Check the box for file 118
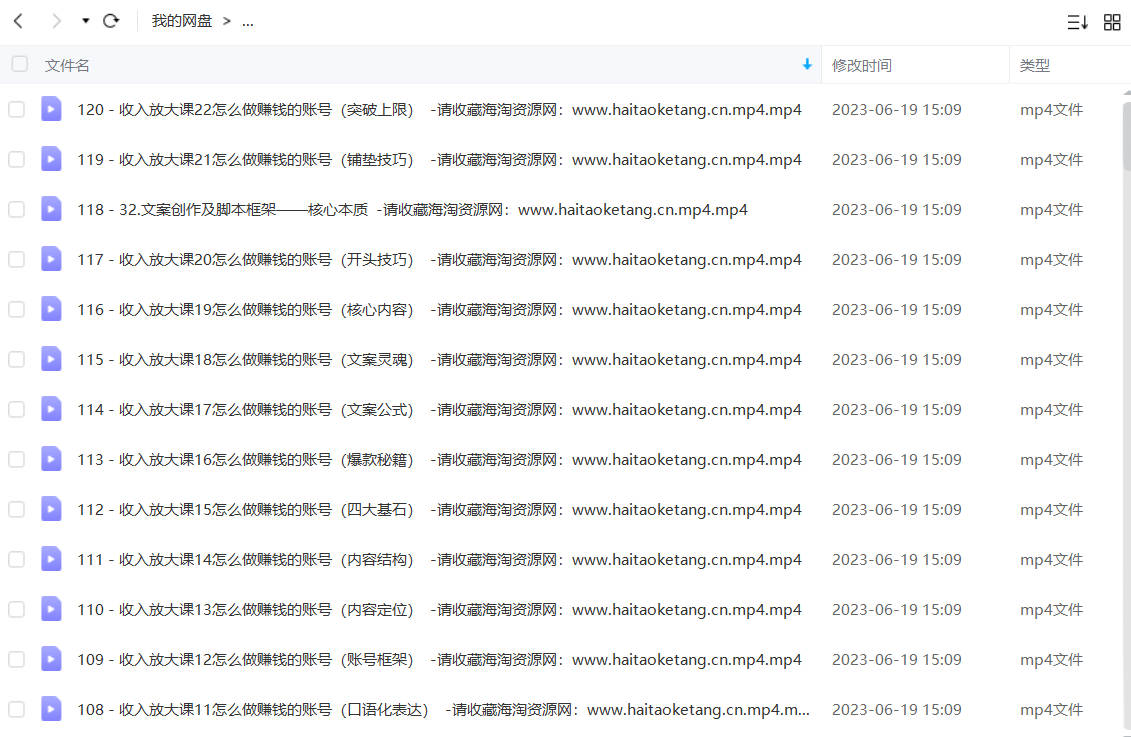The height and width of the screenshot is (737, 1131). click(16, 209)
